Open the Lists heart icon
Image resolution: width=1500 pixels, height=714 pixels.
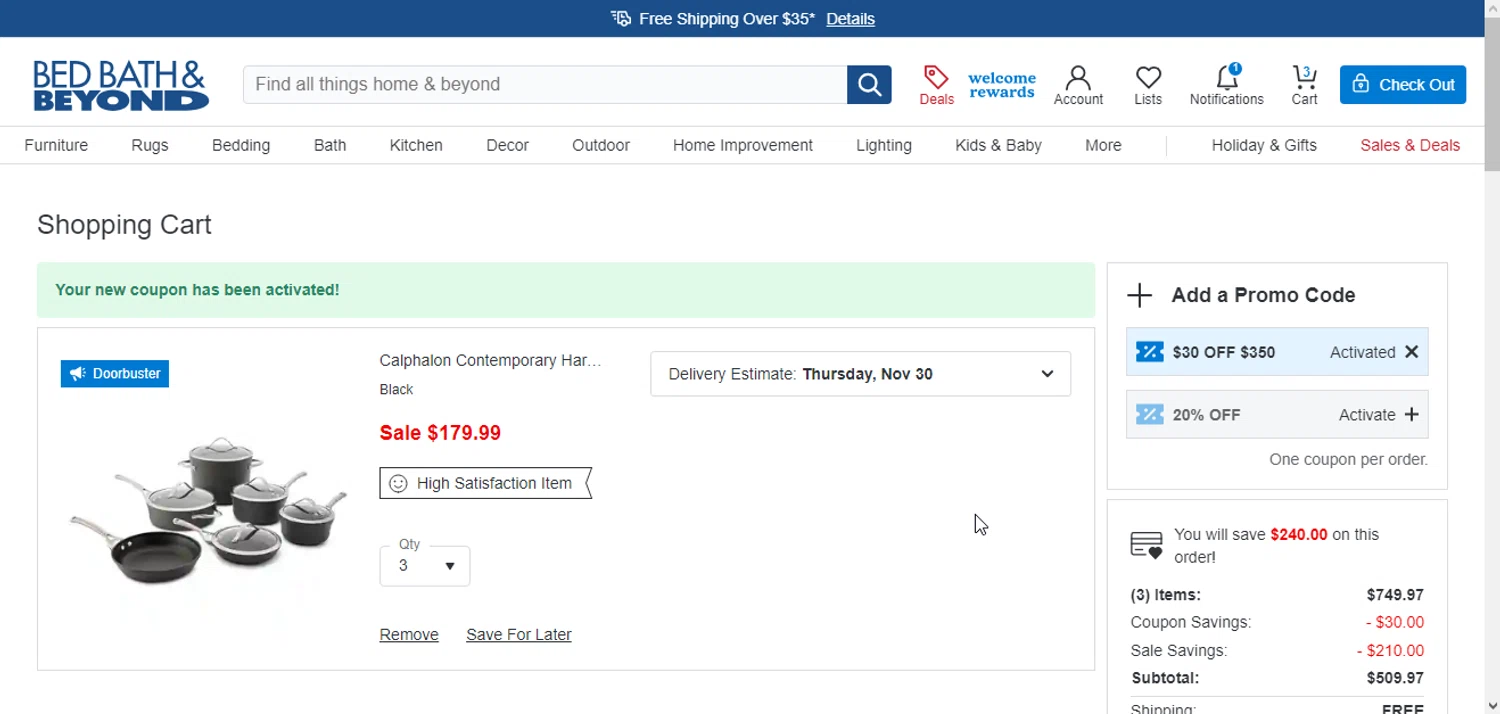1148,85
